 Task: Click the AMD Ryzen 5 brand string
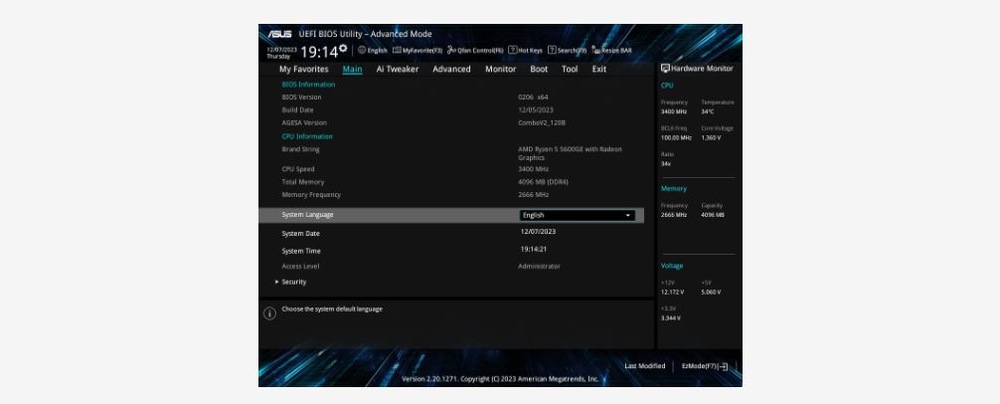[x=570, y=153]
